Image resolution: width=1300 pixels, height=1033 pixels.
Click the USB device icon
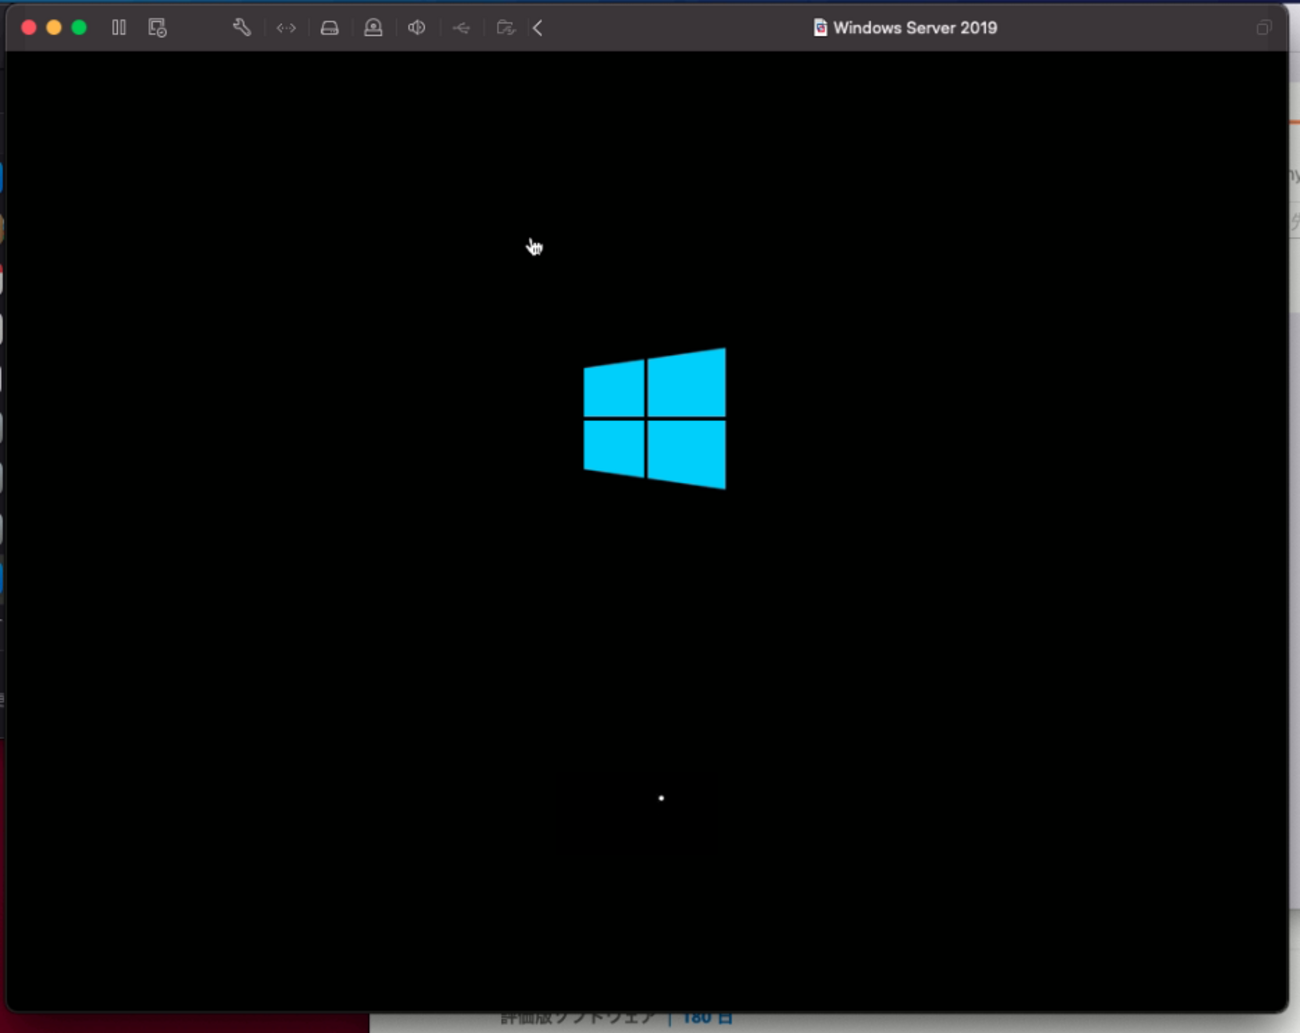(461, 28)
